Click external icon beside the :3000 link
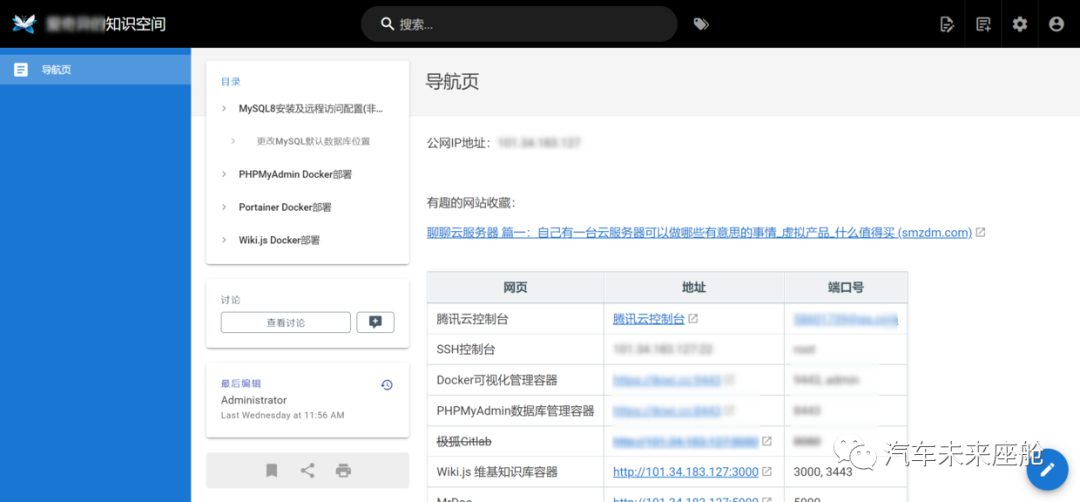This screenshot has height=502, width=1080. click(767, 472)
